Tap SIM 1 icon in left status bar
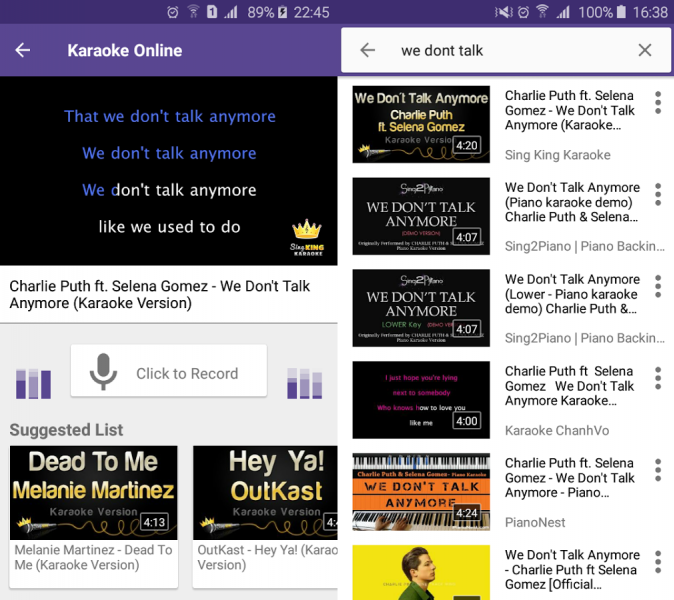 pyautogui.click(x=212, y=12)
